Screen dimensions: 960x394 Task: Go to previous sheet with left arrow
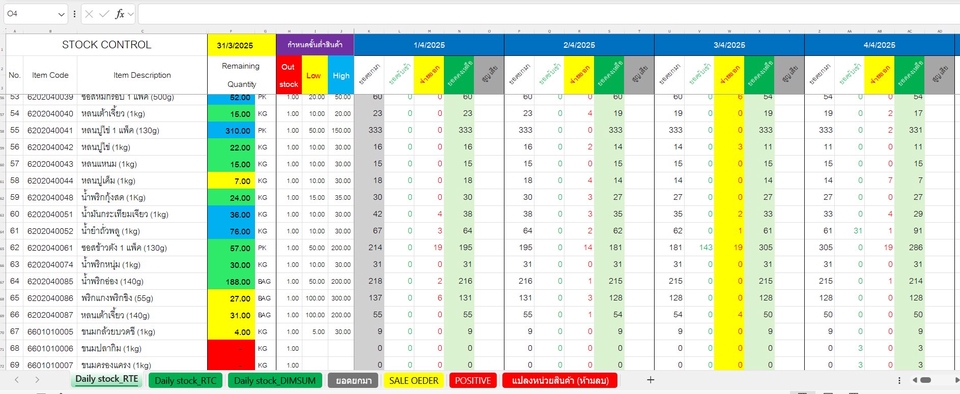pos(17,380)
